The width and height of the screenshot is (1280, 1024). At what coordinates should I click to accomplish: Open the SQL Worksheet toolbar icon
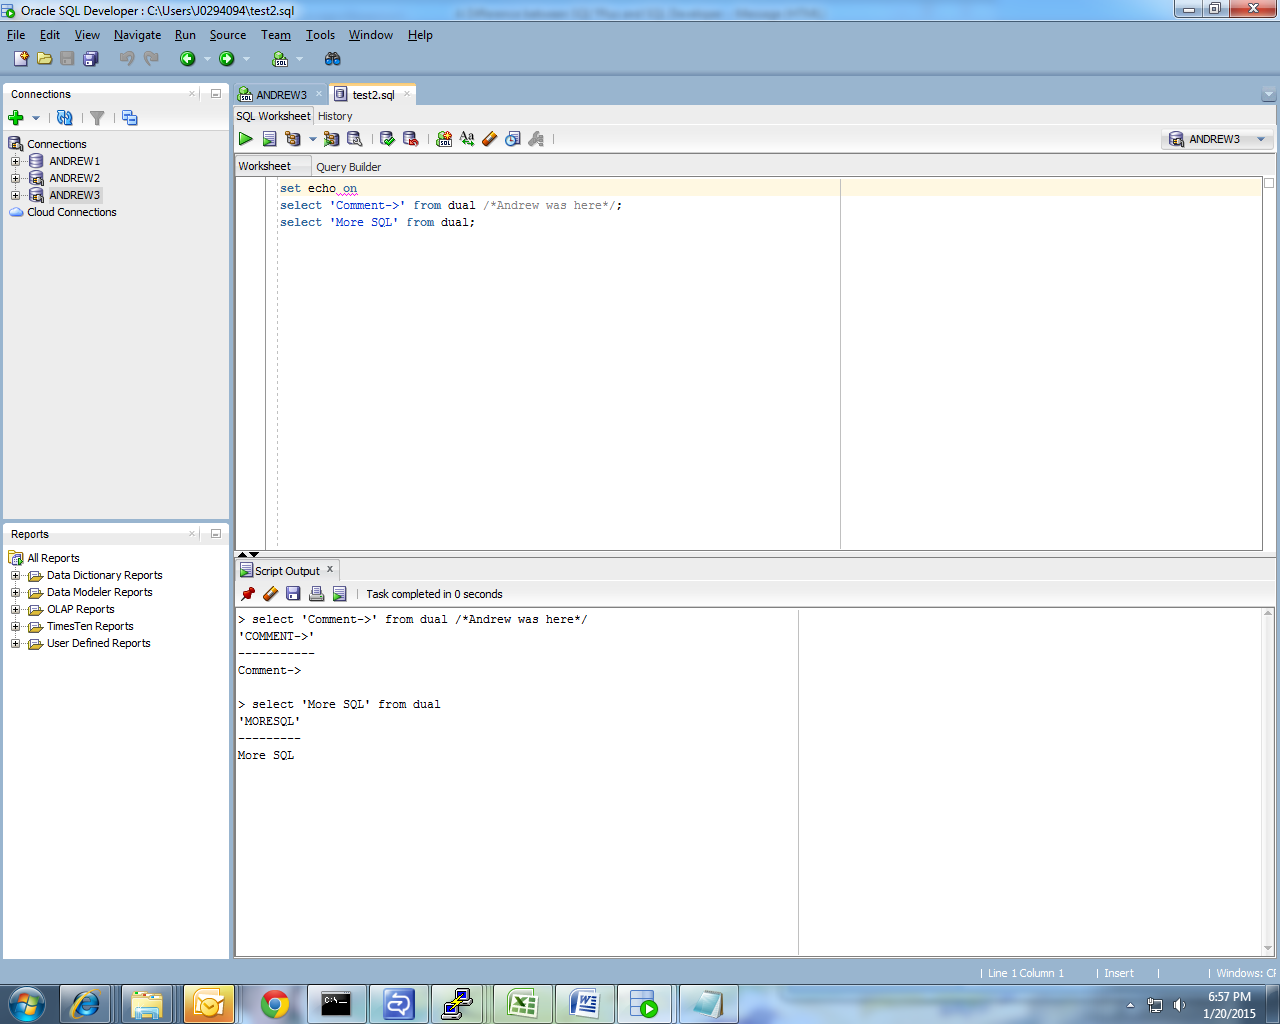(280, 59)
